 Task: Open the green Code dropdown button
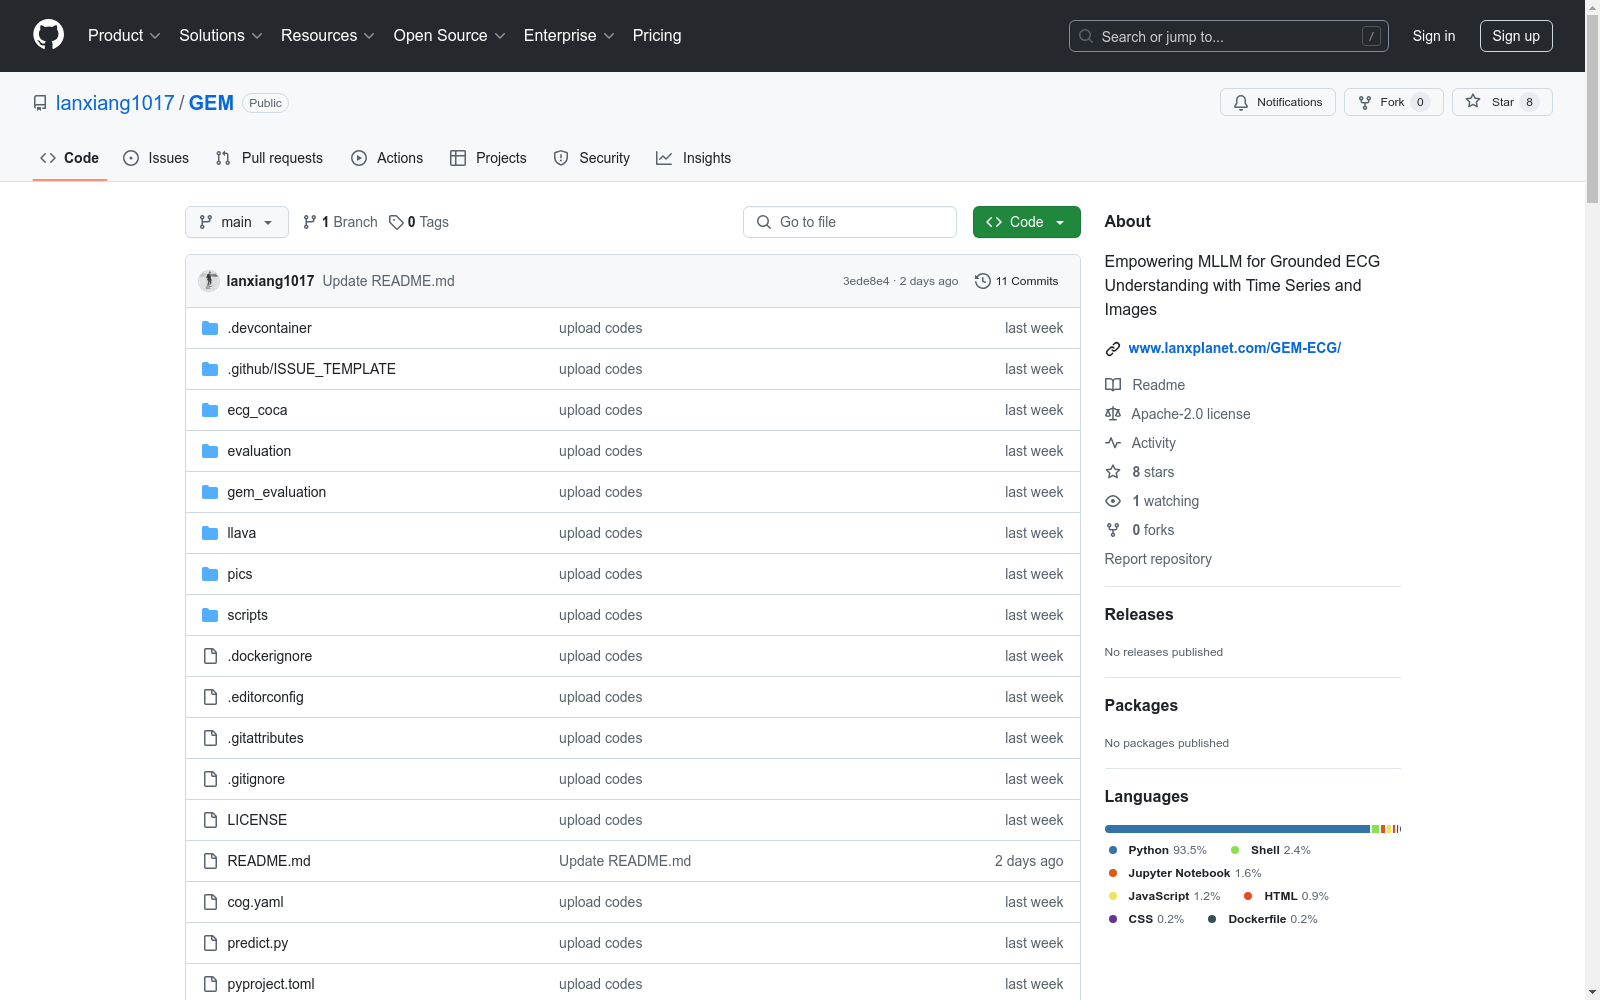(x=1027, y=222)
